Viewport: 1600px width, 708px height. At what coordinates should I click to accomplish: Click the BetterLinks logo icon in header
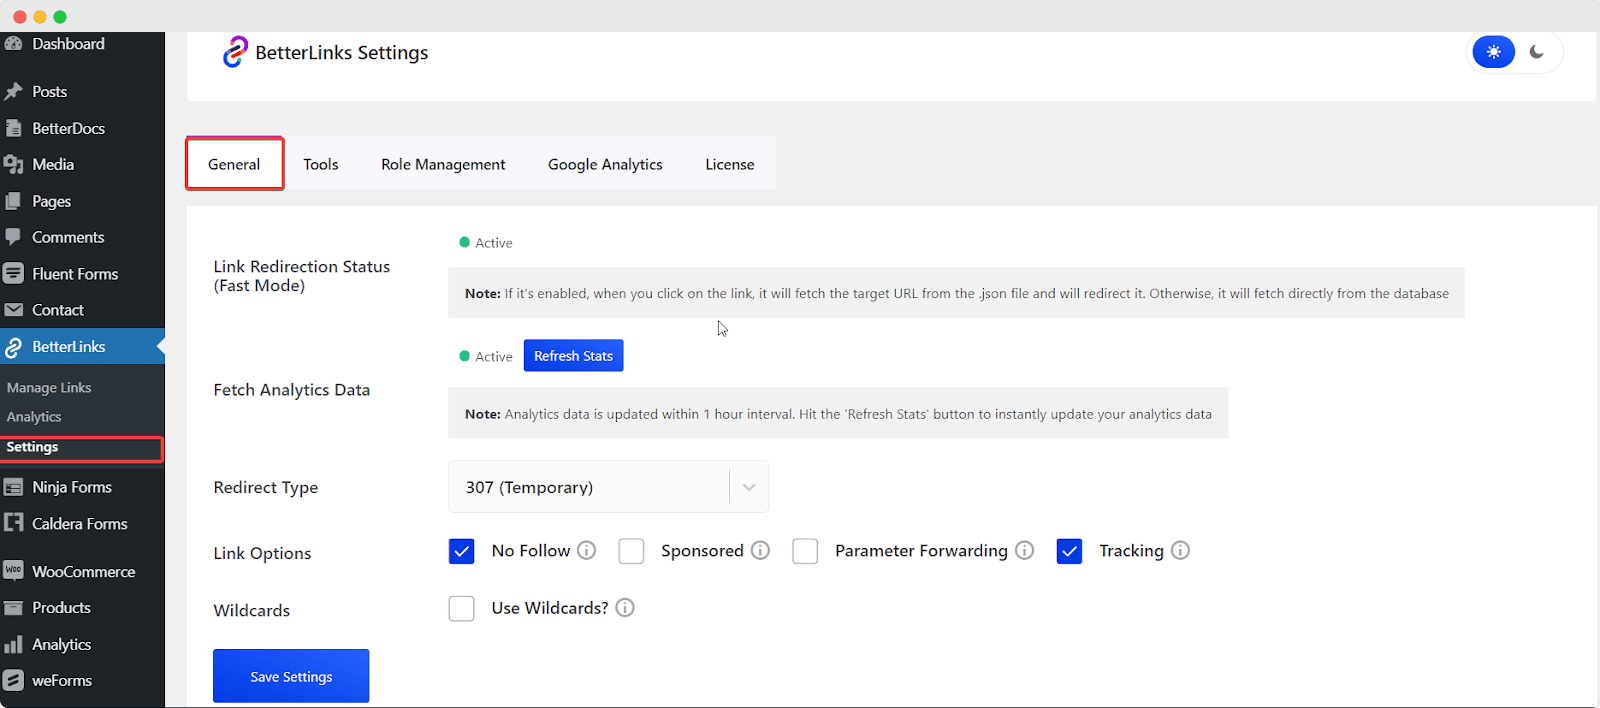pyautogui.click(x=235, y=52)
